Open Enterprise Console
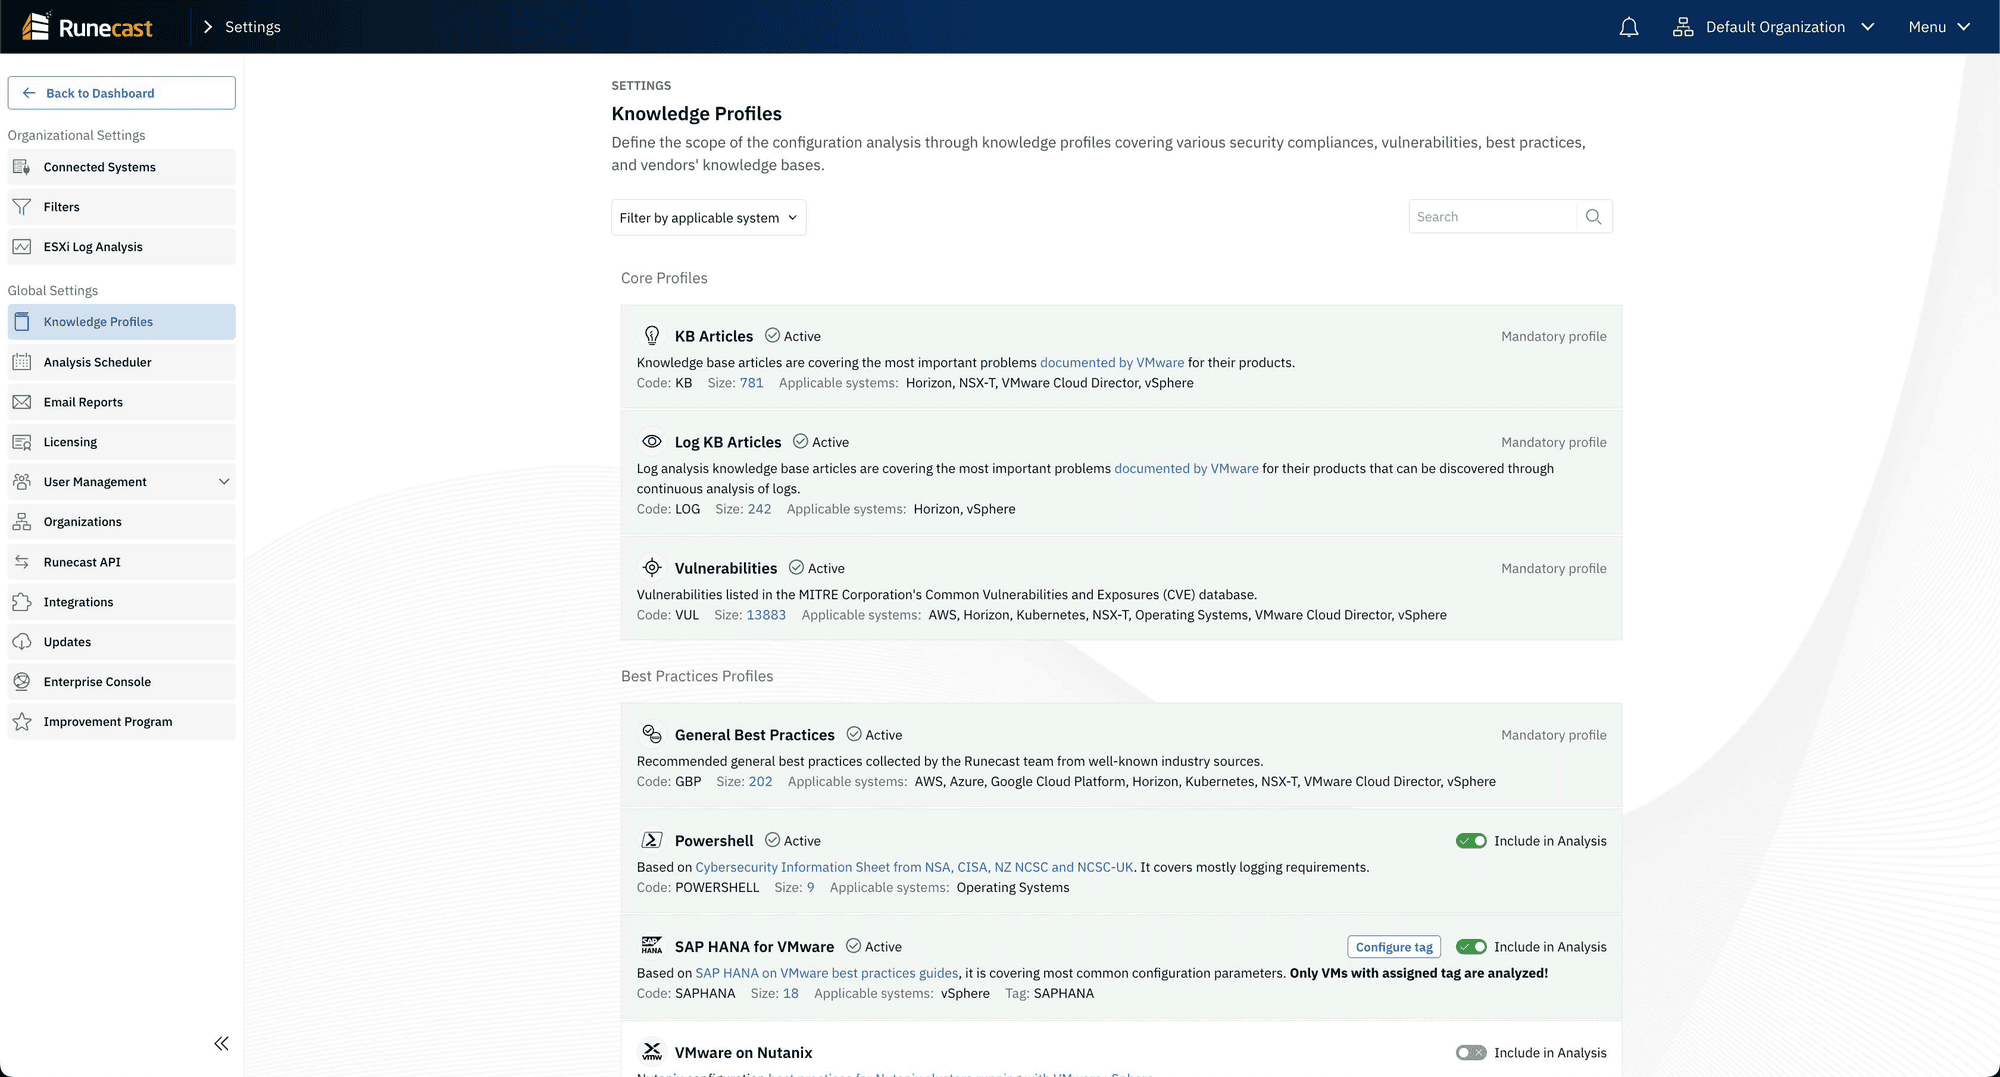This screenshot has width=2000, height=1077. tap(122, 682)
